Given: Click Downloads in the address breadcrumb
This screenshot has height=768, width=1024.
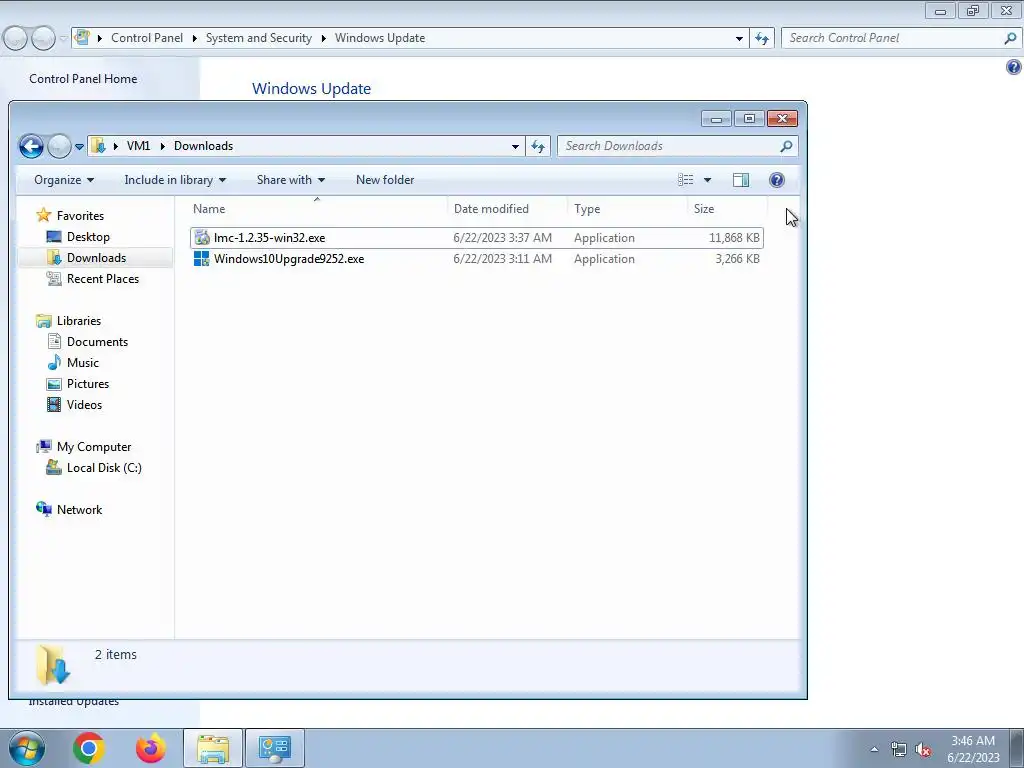Looking at the screenshot, I should point(203,146).
